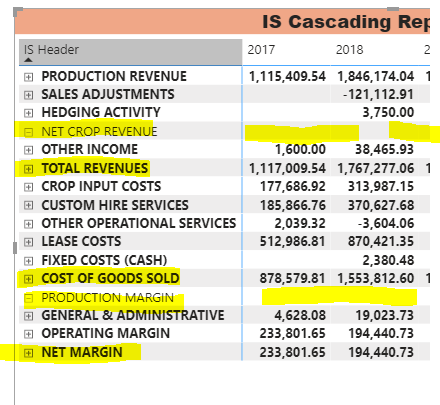440x405 pixels.
Task: Click the 1,553,812.60 cost of goods cell
Action: click(x=376, y=279)
